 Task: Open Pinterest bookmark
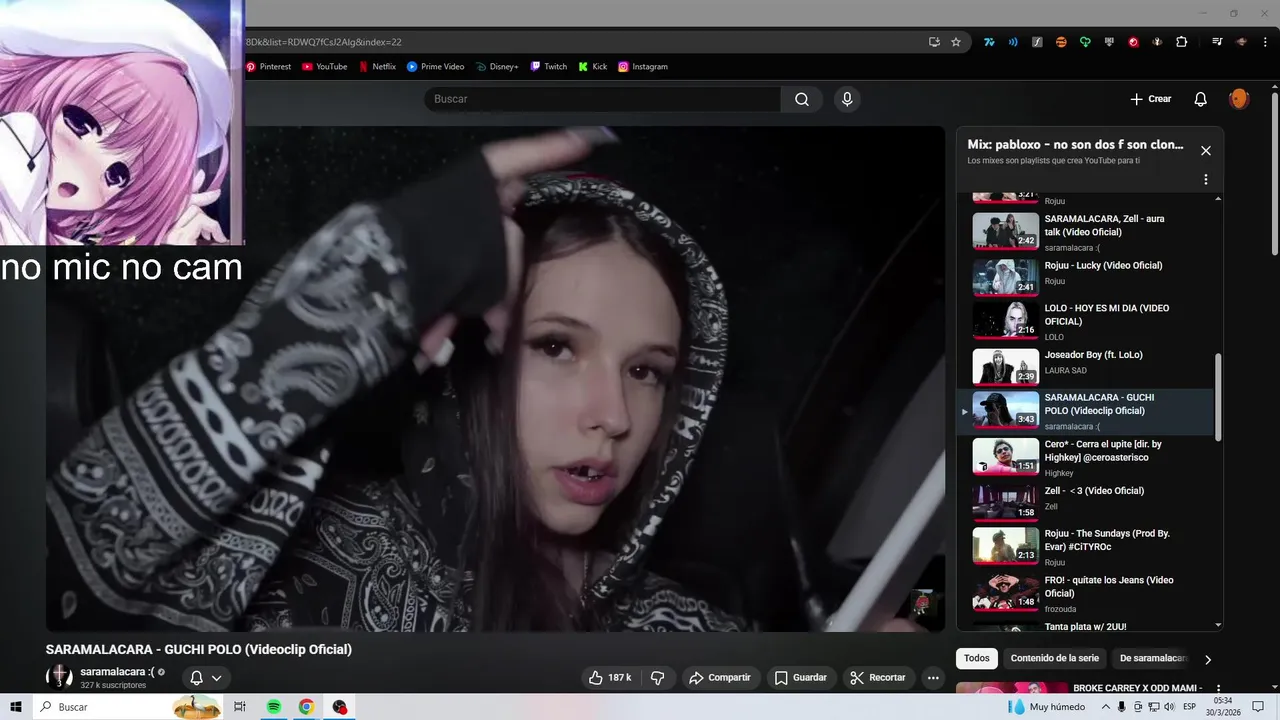[268, 67]
